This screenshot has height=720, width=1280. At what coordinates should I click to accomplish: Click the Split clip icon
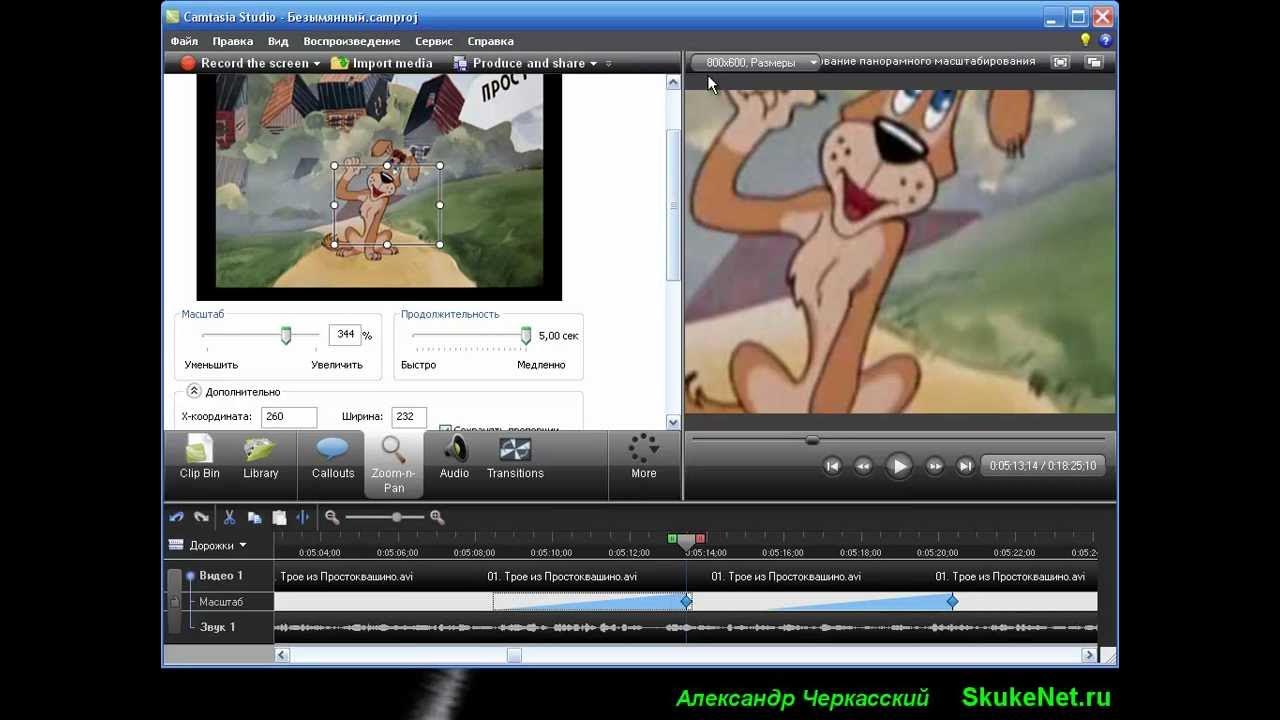coord(303,517)
